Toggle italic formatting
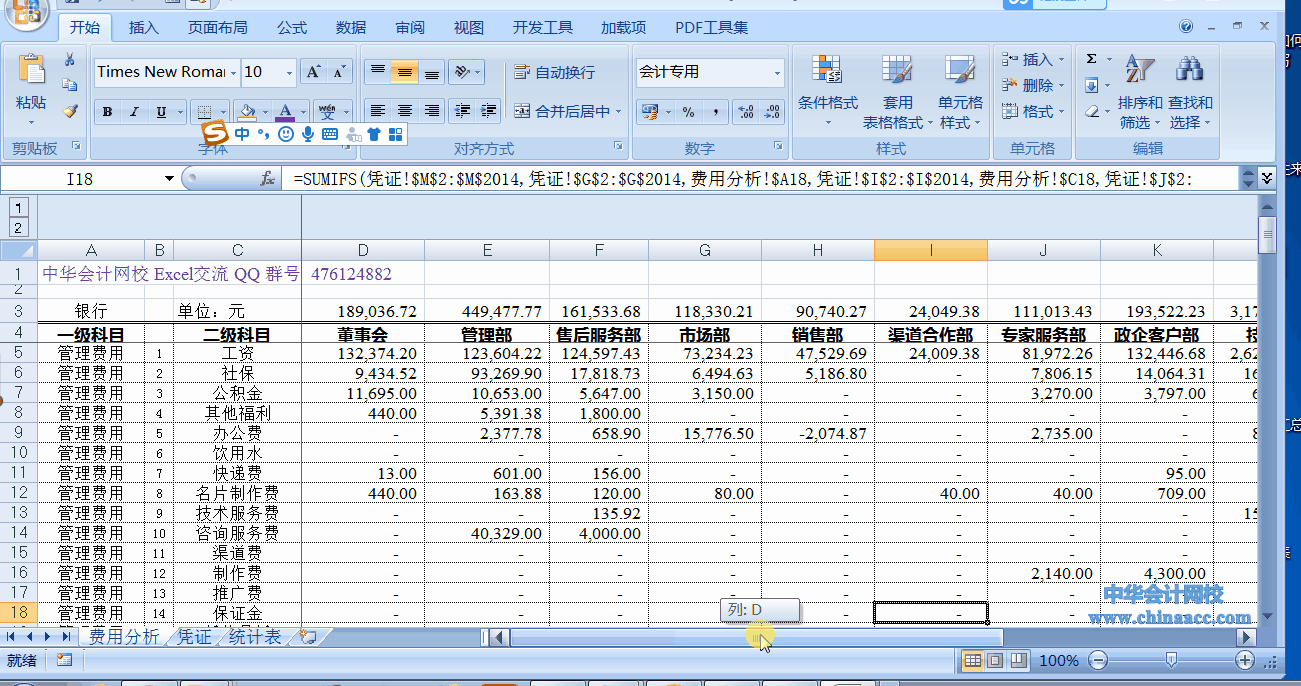This screenshot has width=1301, height=686. (x=134, y=112)
